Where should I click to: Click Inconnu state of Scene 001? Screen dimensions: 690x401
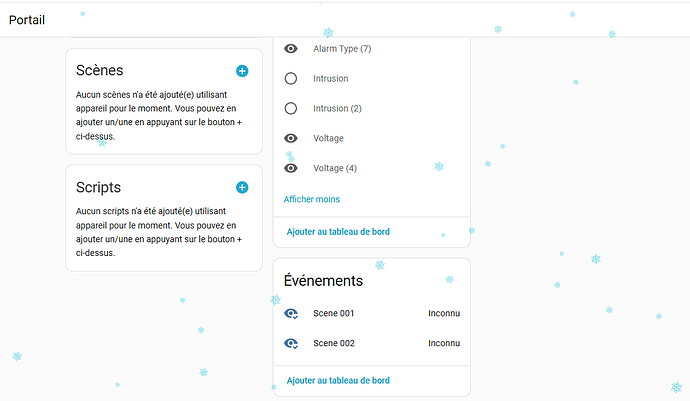click(444, 313)
